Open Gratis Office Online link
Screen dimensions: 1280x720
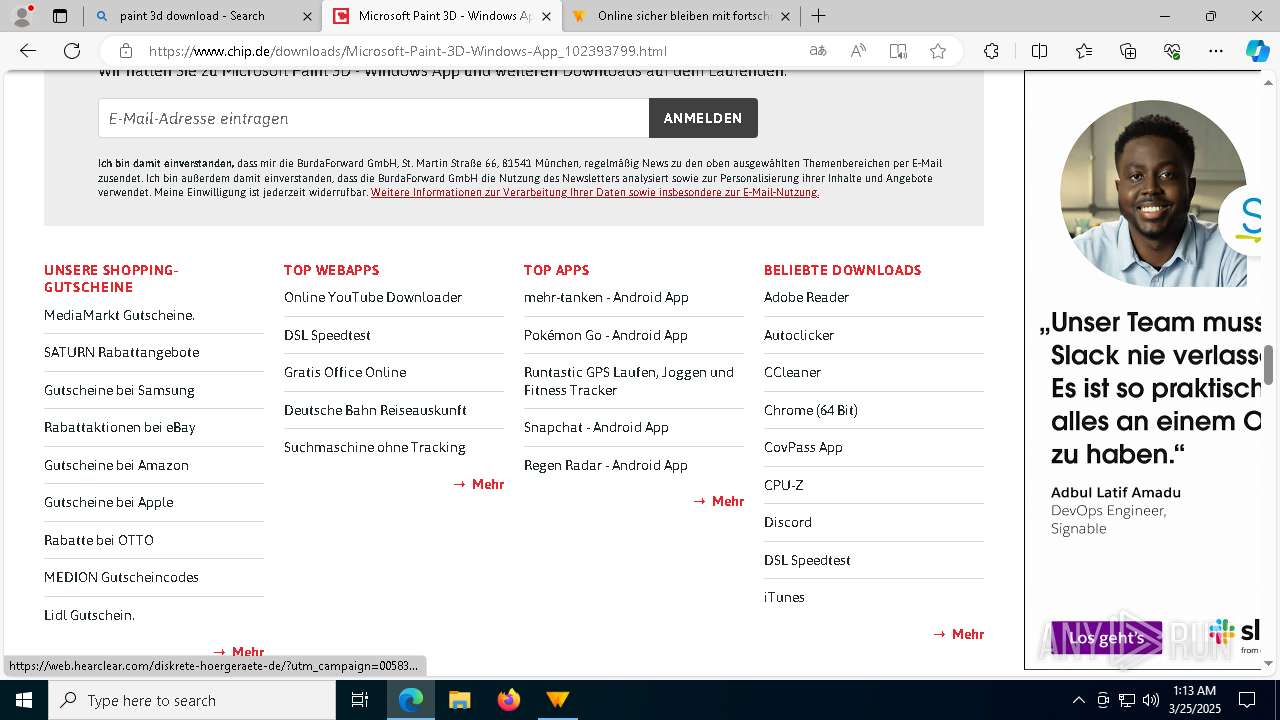coord(345,372)
